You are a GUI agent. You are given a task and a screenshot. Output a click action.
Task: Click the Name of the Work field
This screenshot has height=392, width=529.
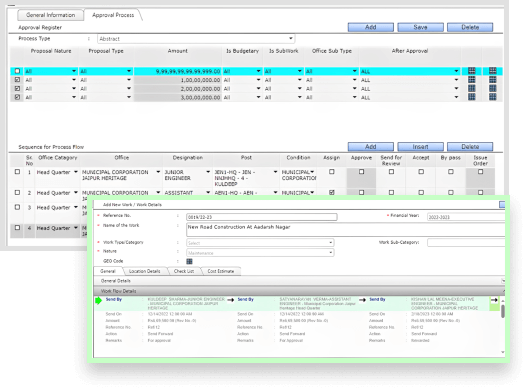[346, 230]
